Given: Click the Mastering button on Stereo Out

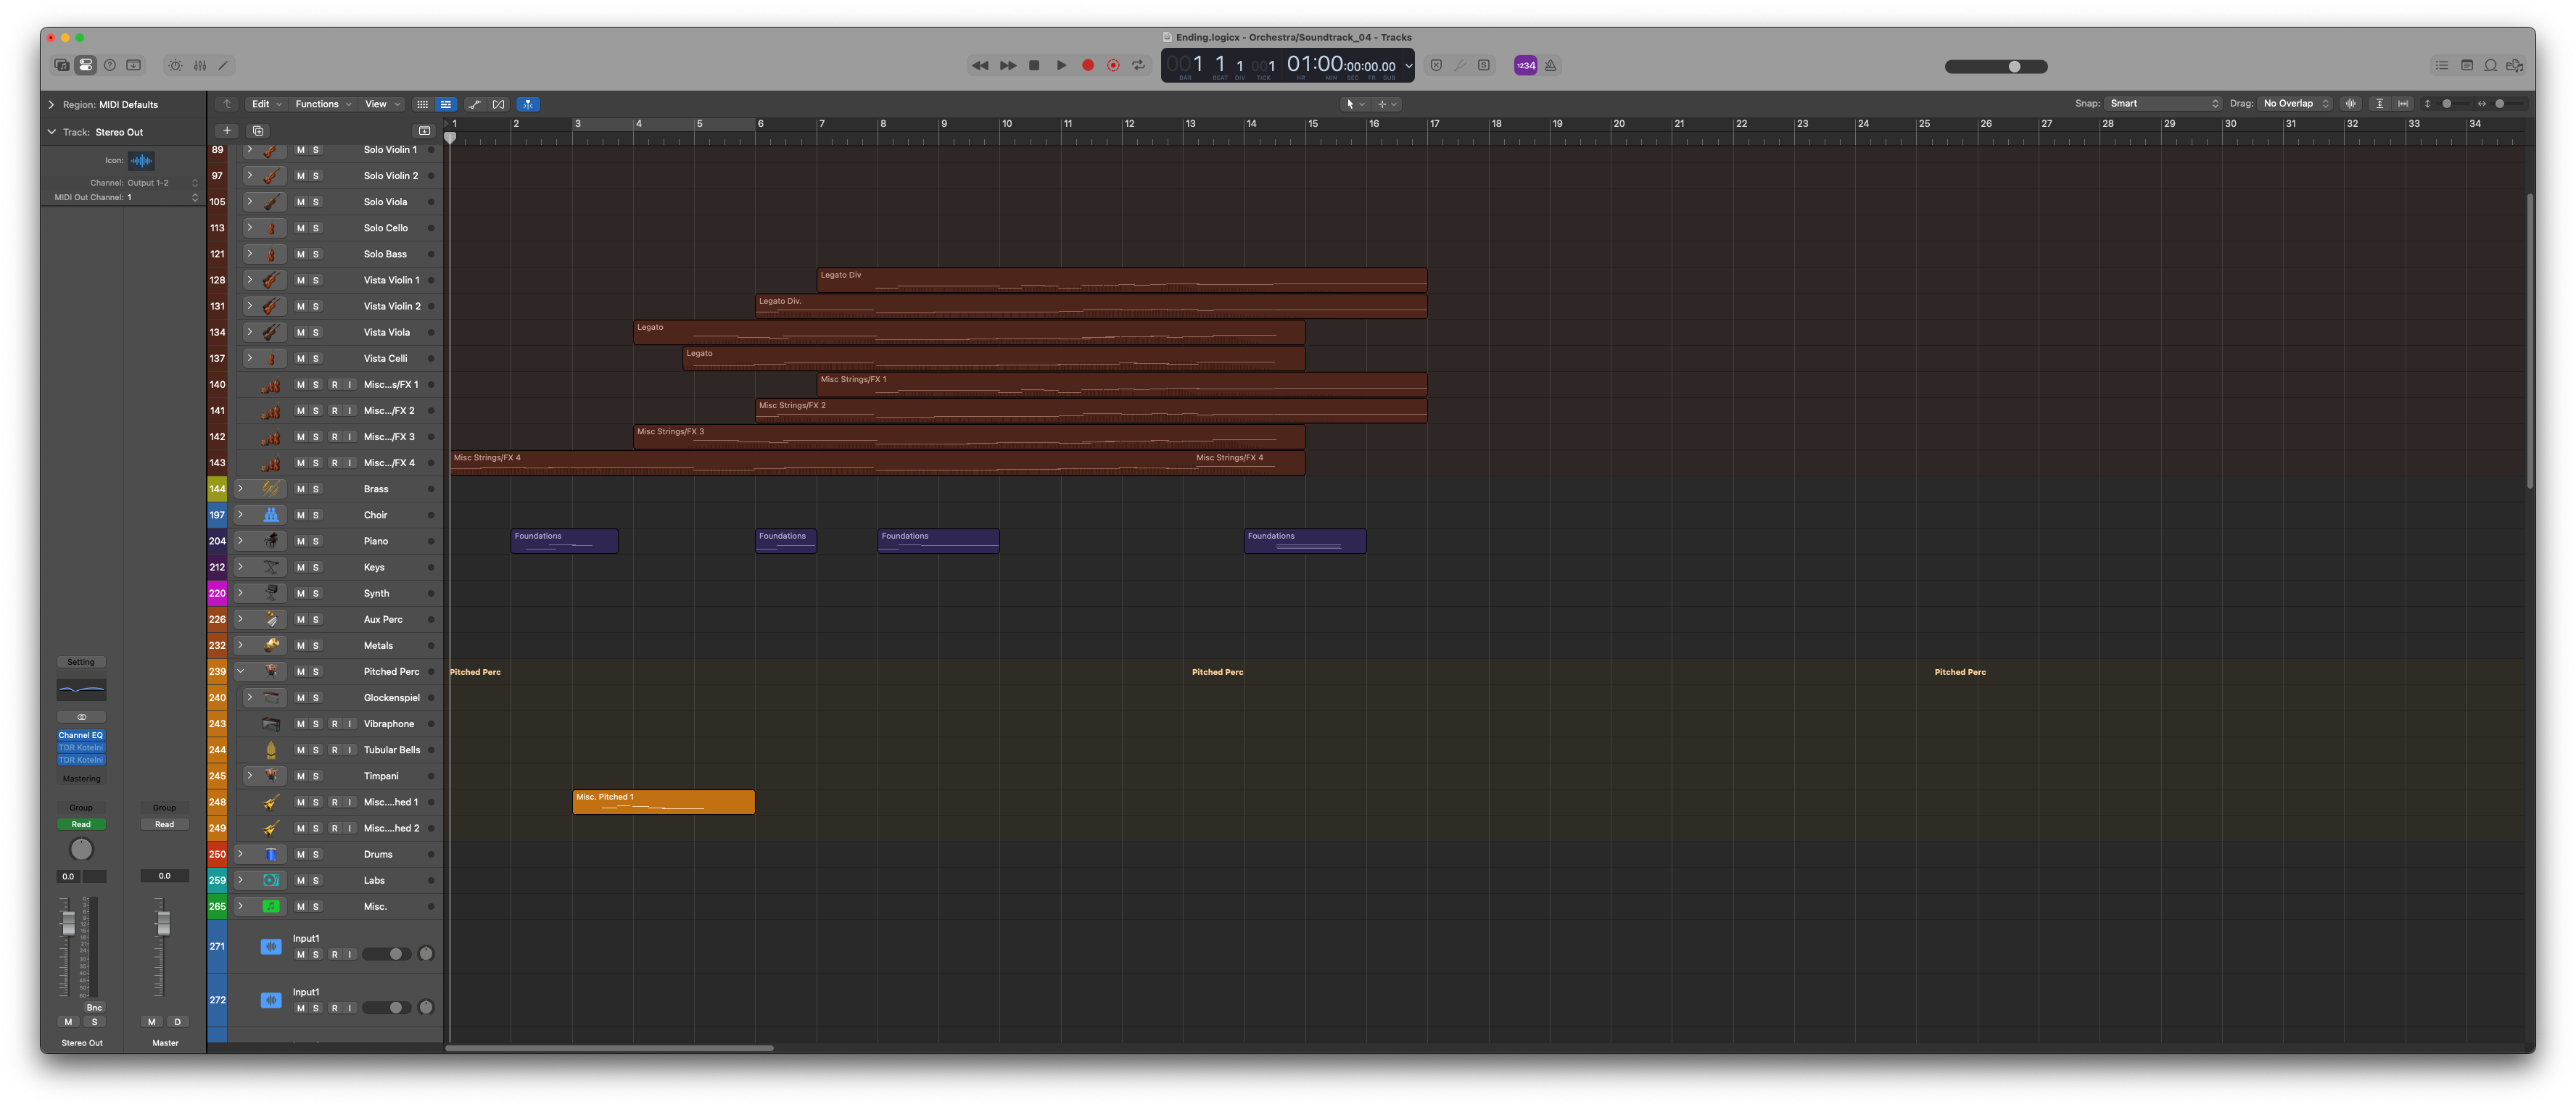Looking at the screenshot, I should pos(81,779).
